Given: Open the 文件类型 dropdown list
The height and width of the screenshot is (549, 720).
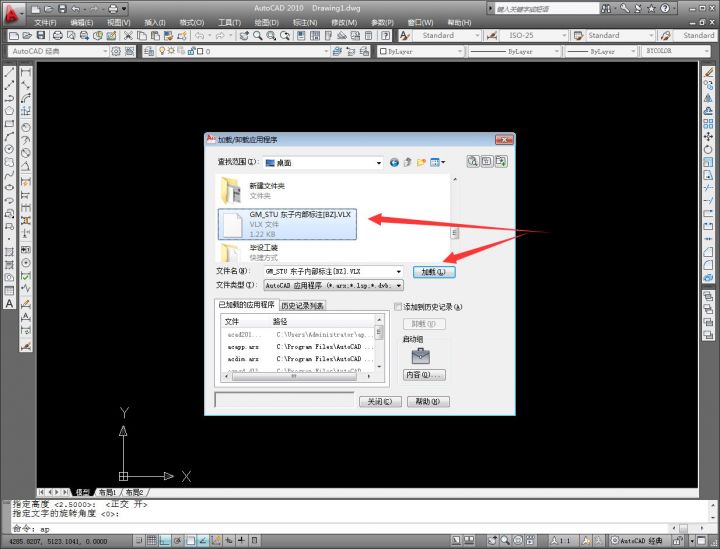Looking at the screenshot, I should tap(399, 285).
